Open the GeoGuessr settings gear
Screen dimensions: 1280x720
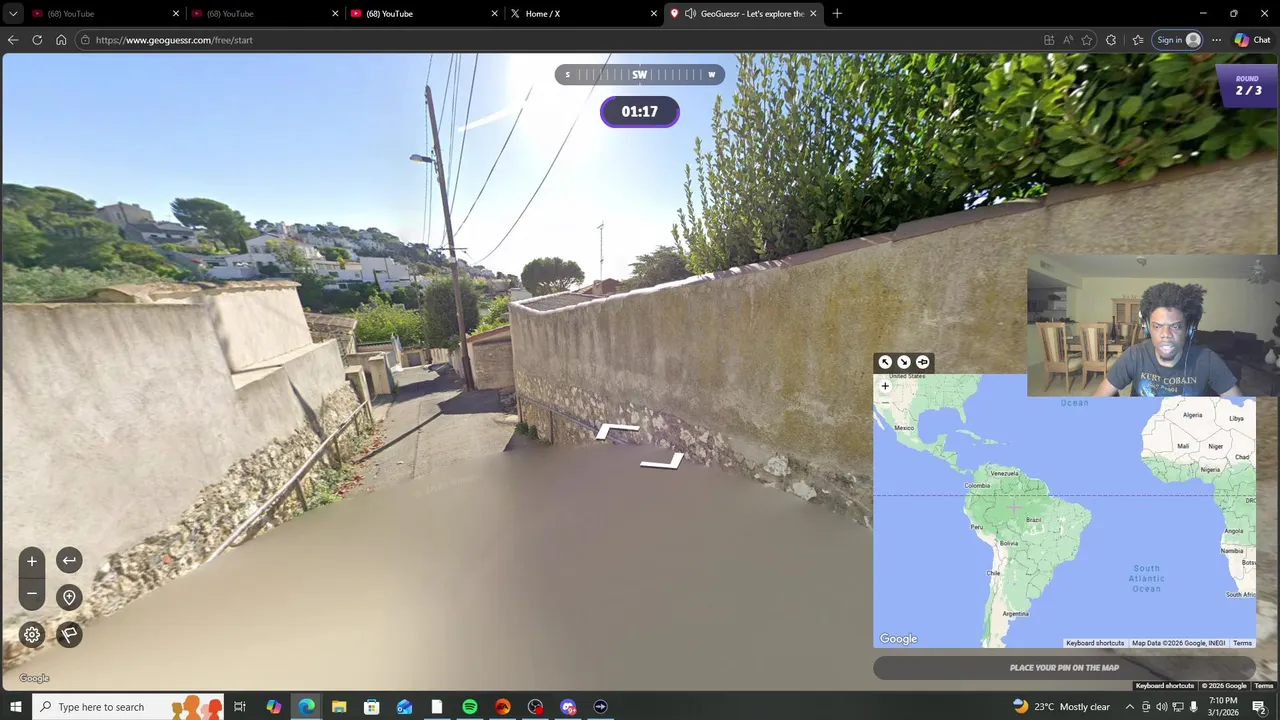(32, 634)
